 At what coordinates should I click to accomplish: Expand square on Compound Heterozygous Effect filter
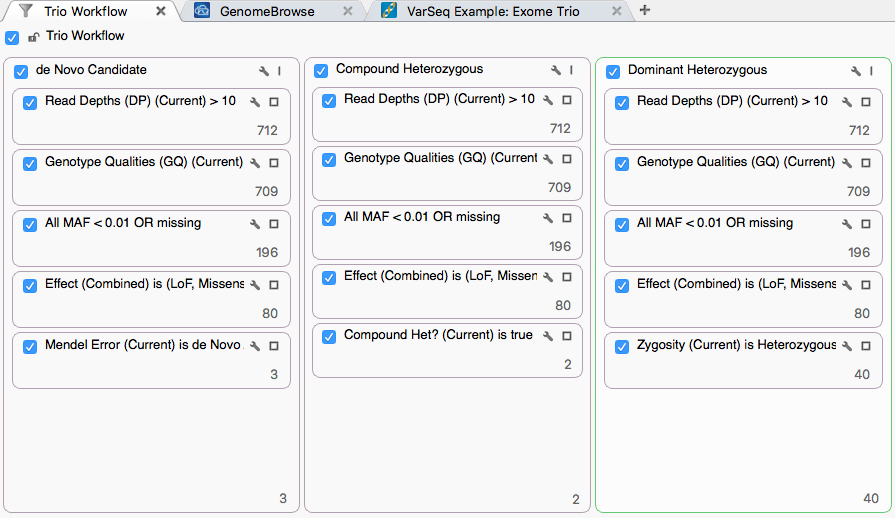pyautogui.click(x=567, y=277)
